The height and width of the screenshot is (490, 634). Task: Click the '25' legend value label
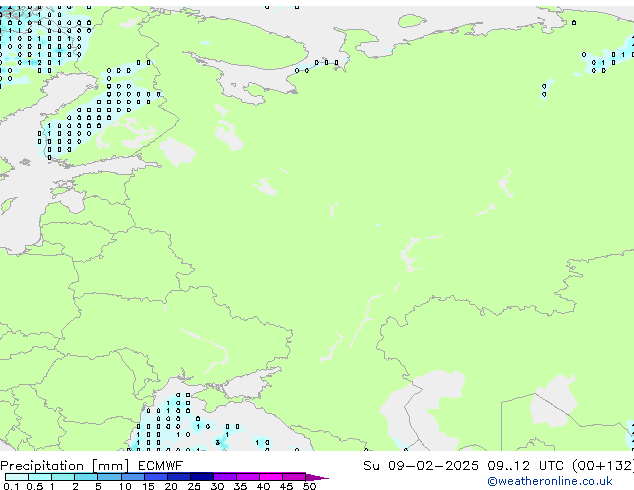click(194, 486)
